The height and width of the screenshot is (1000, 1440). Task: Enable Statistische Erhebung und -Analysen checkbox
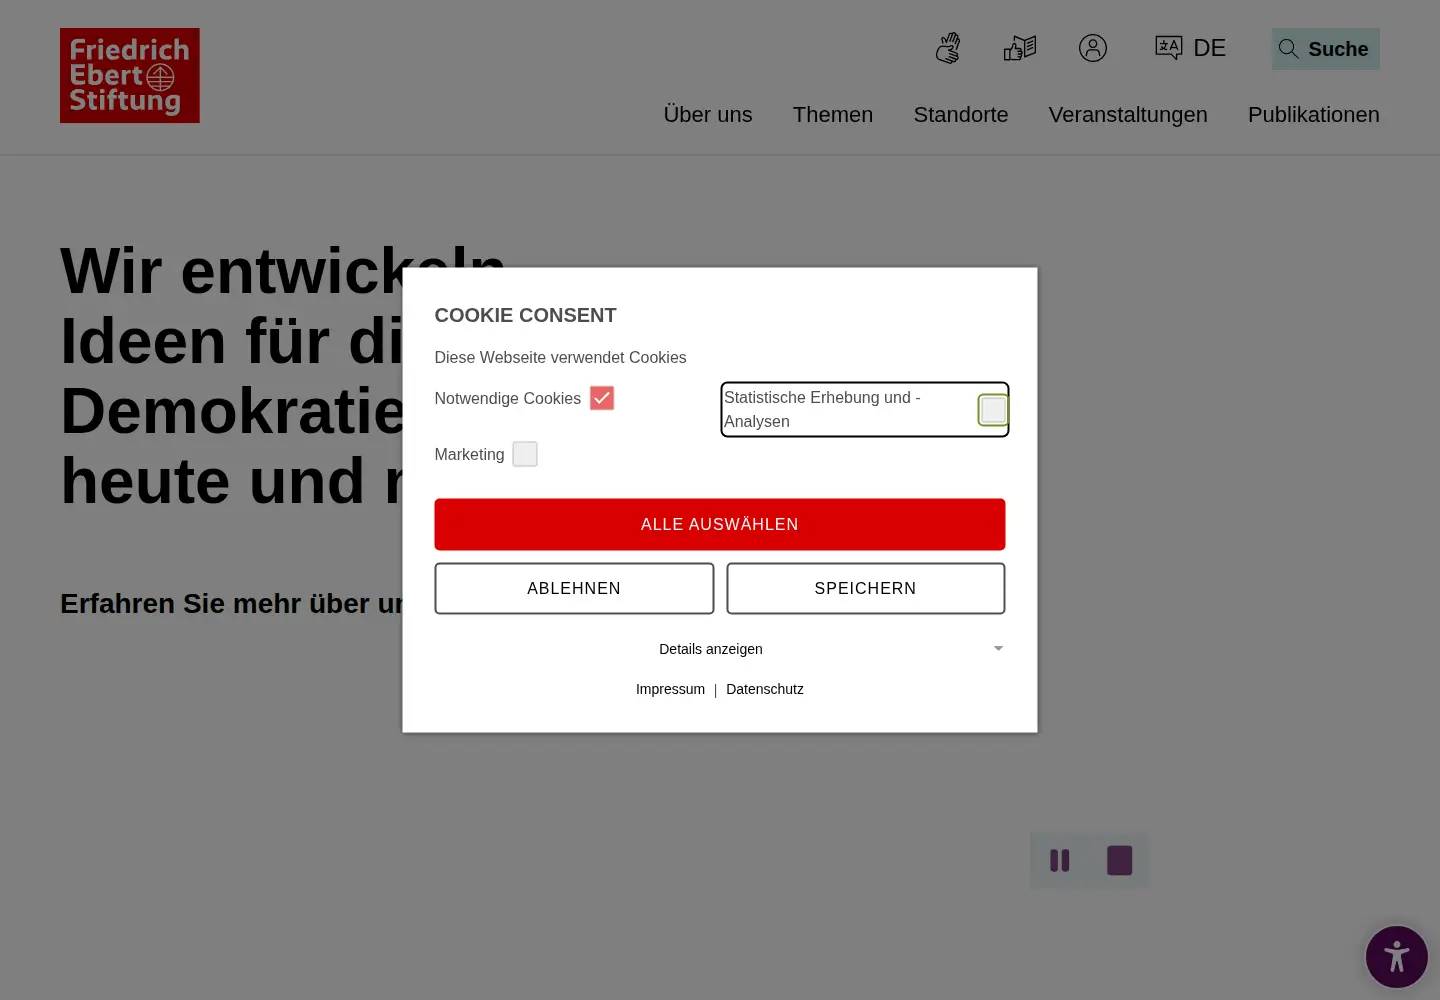pos(993,410)
